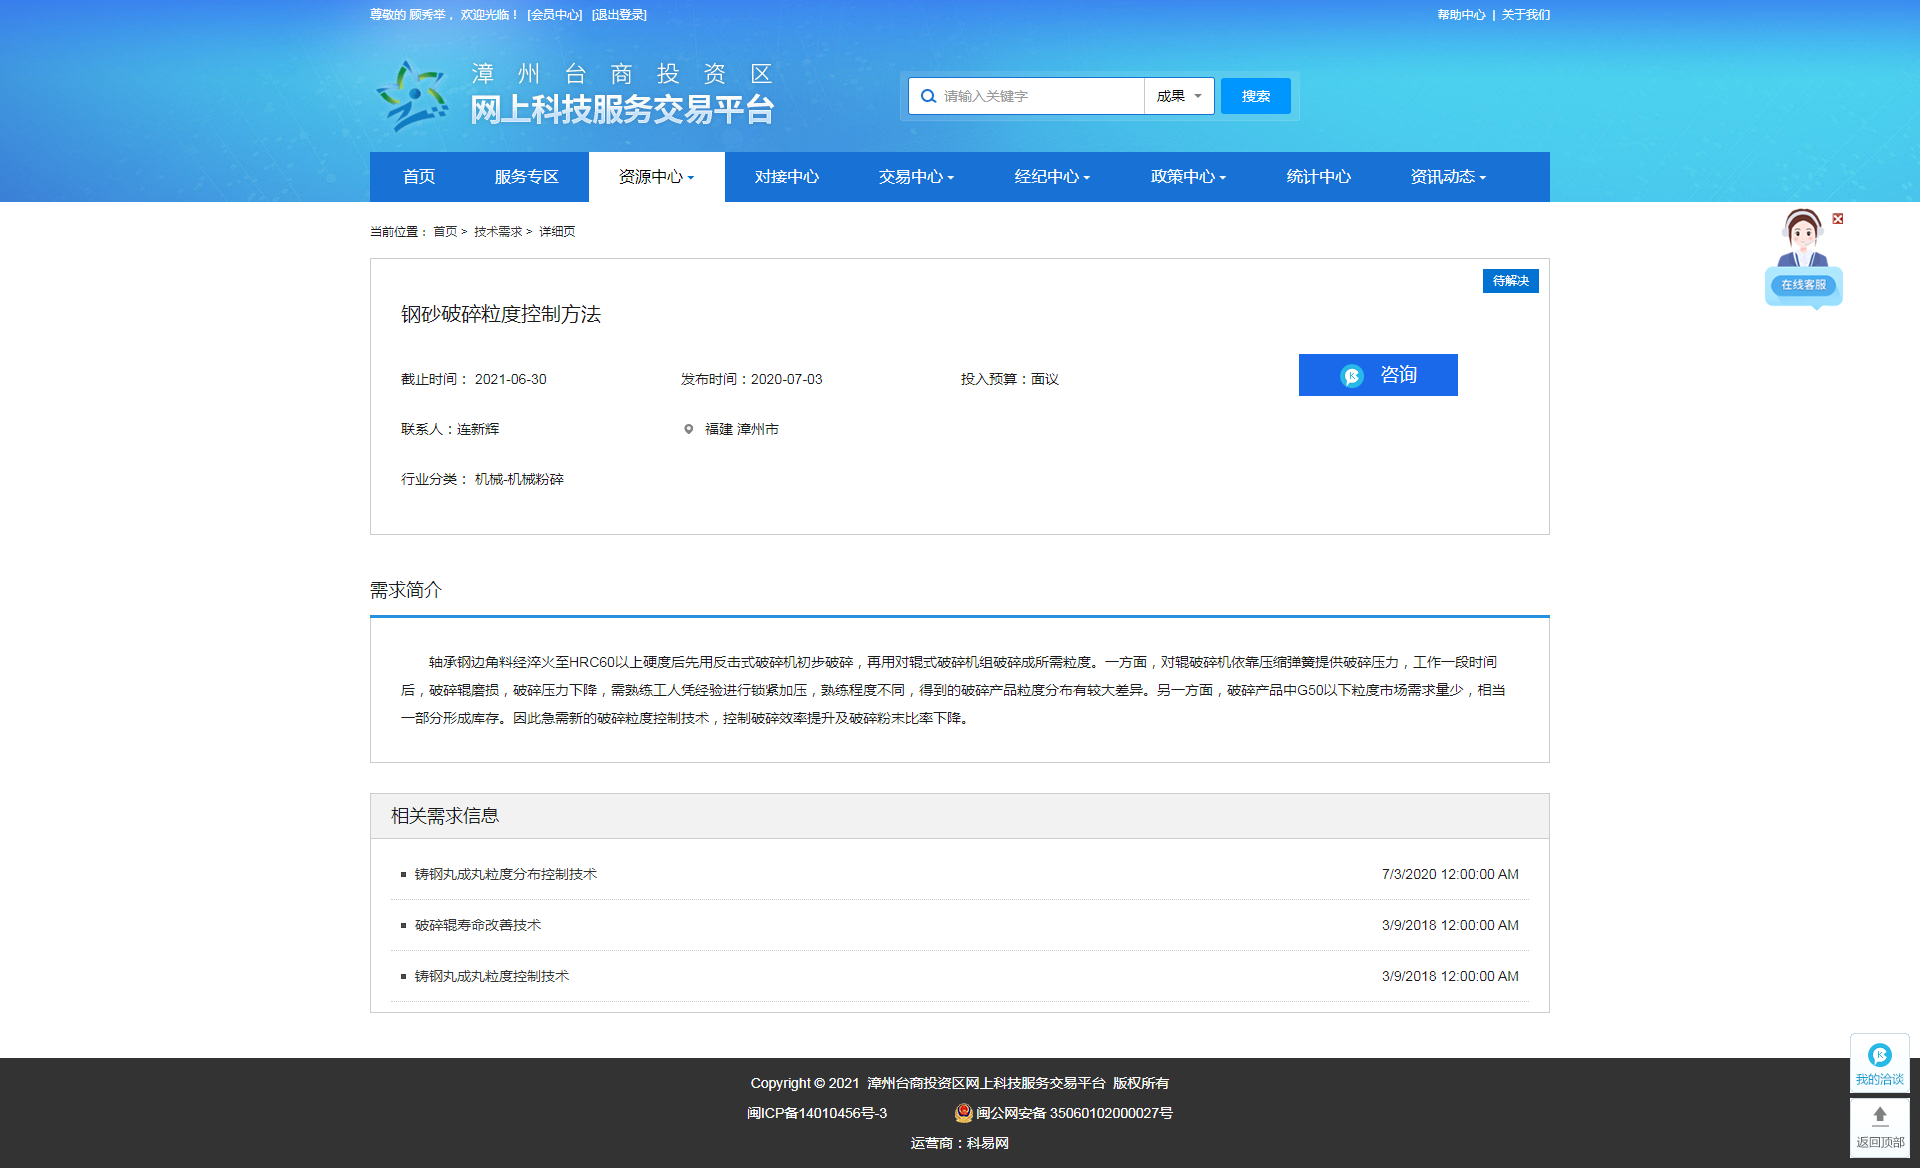Viewport: 1920px width, 1168px height.
Task: Click the 搜索 button
Action: 1256,96
